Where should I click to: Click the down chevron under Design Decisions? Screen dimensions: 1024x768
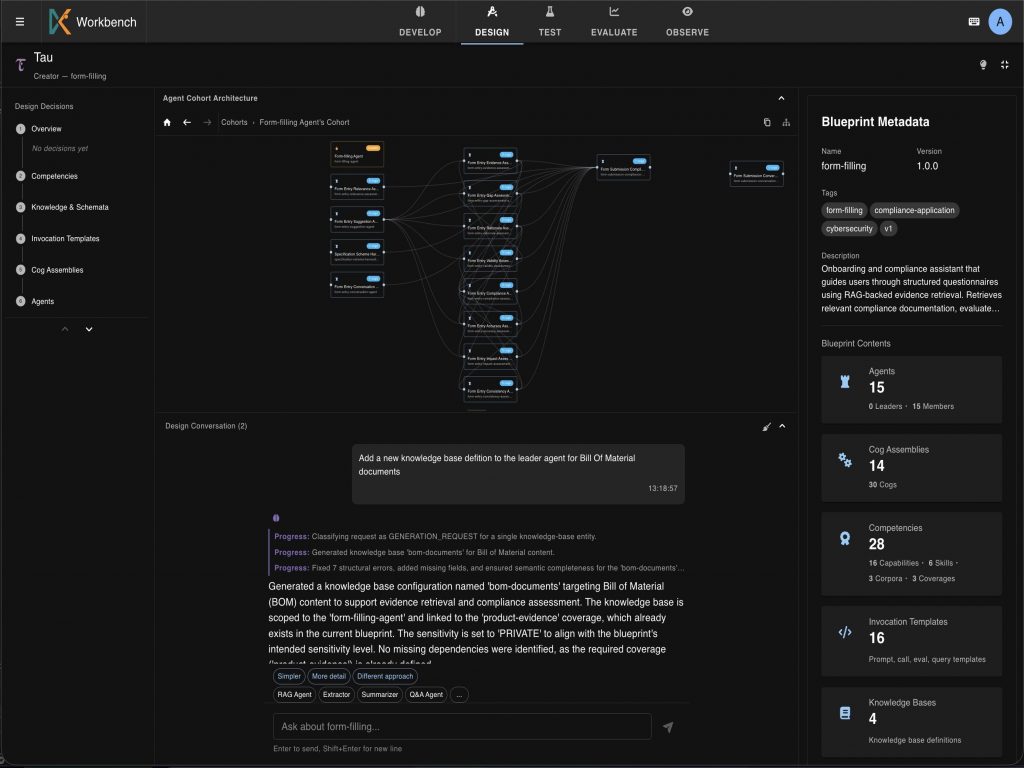point(89,329)
